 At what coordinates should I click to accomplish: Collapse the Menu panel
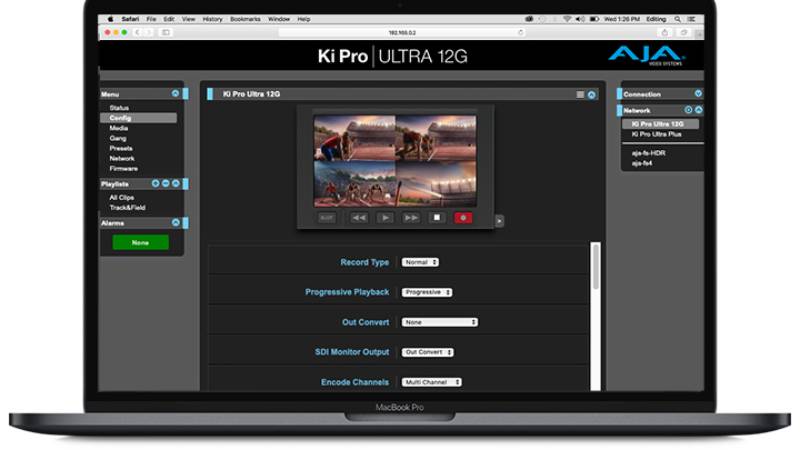pos(176,94)
